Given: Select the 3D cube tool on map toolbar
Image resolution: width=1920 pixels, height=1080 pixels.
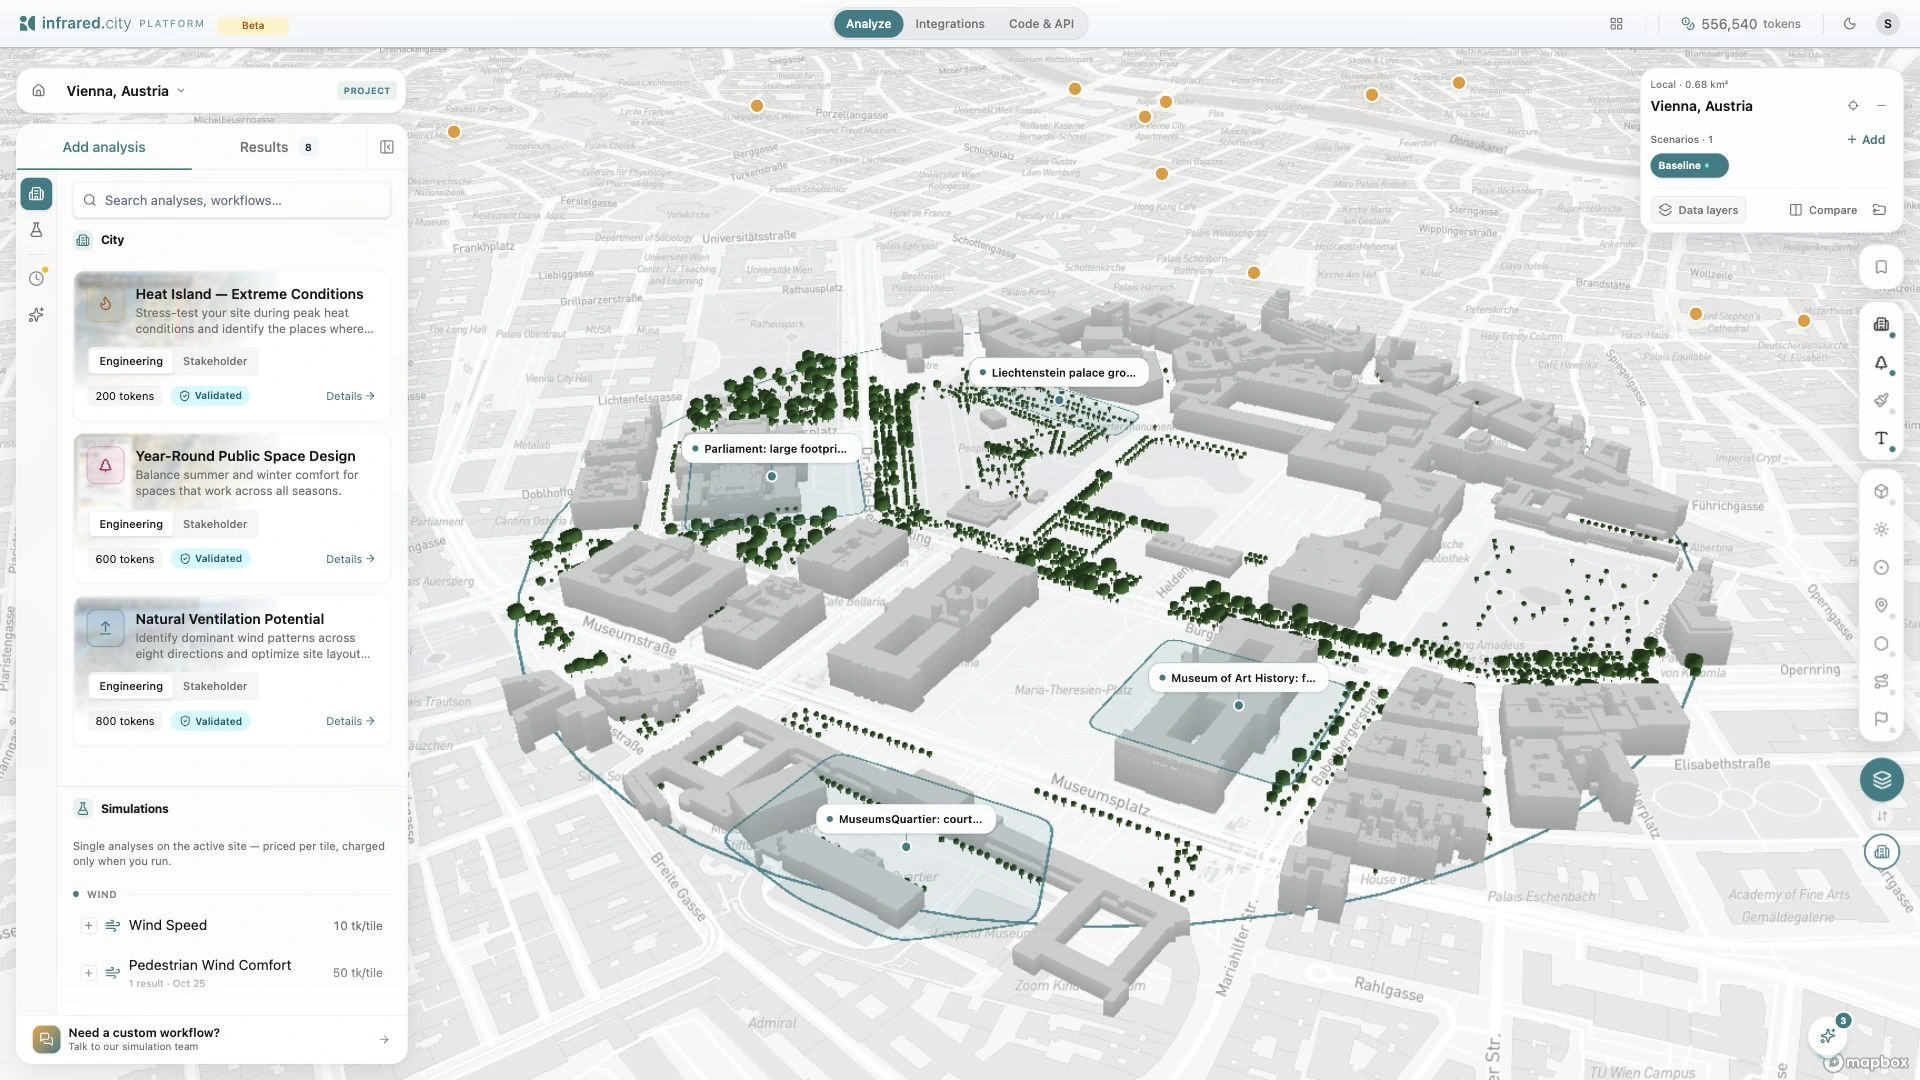Looking at the screenshot, I should click(x=1881, y=491).
